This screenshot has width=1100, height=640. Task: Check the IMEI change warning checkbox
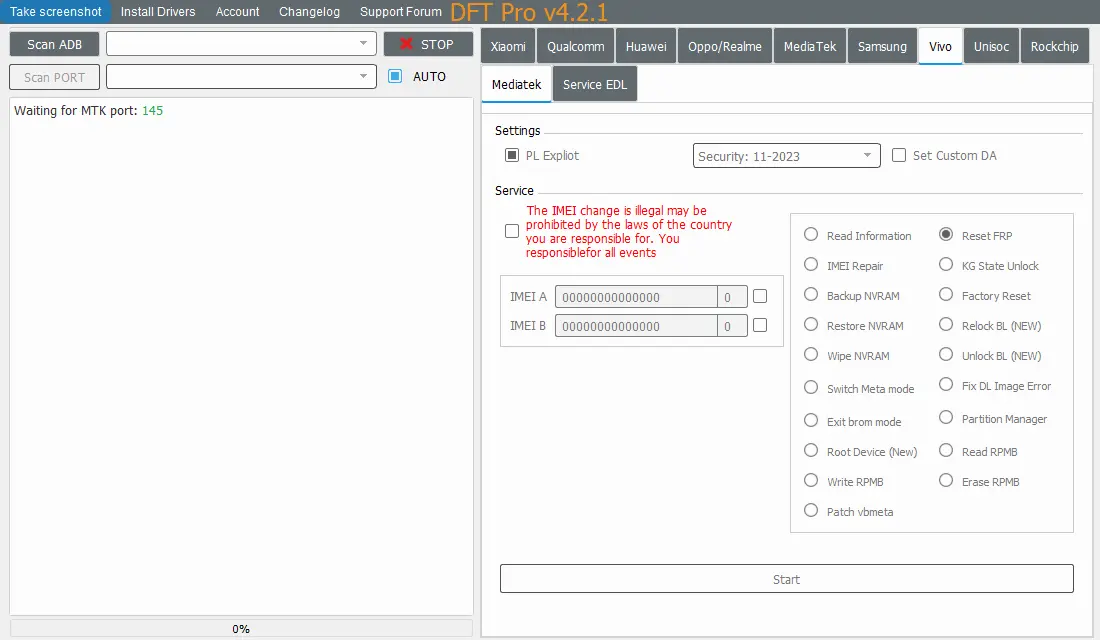click(x=512, y=231)
